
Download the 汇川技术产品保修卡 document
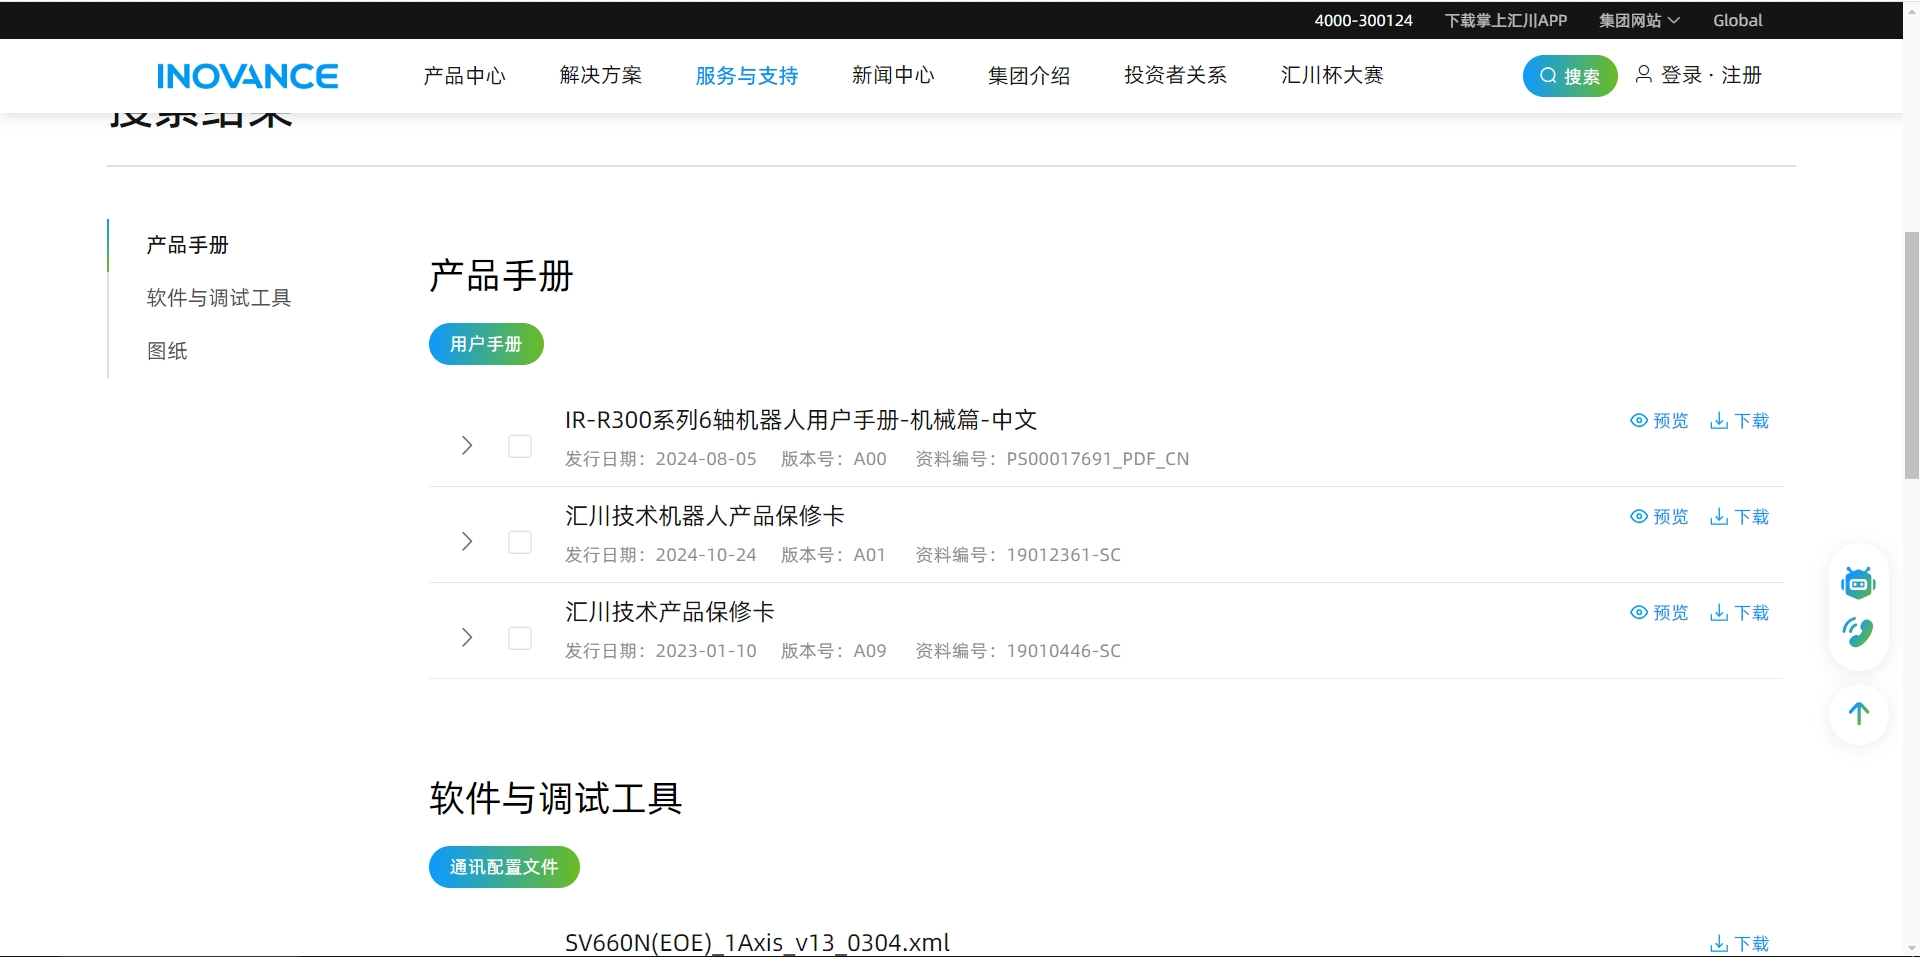click(1739, 613)
